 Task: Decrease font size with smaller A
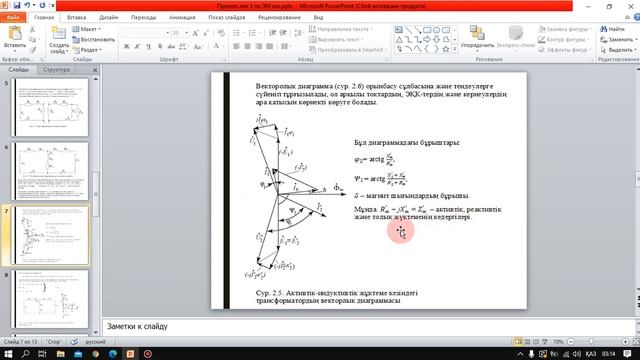point(206,33)
